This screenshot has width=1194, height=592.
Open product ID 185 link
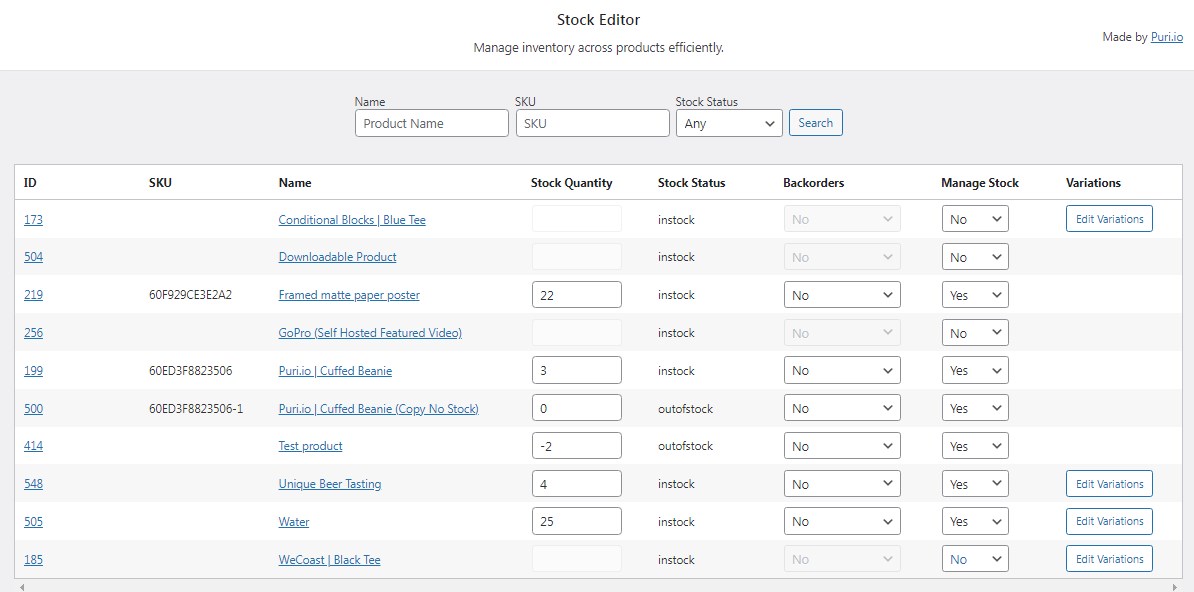click(x=34, y=560)
